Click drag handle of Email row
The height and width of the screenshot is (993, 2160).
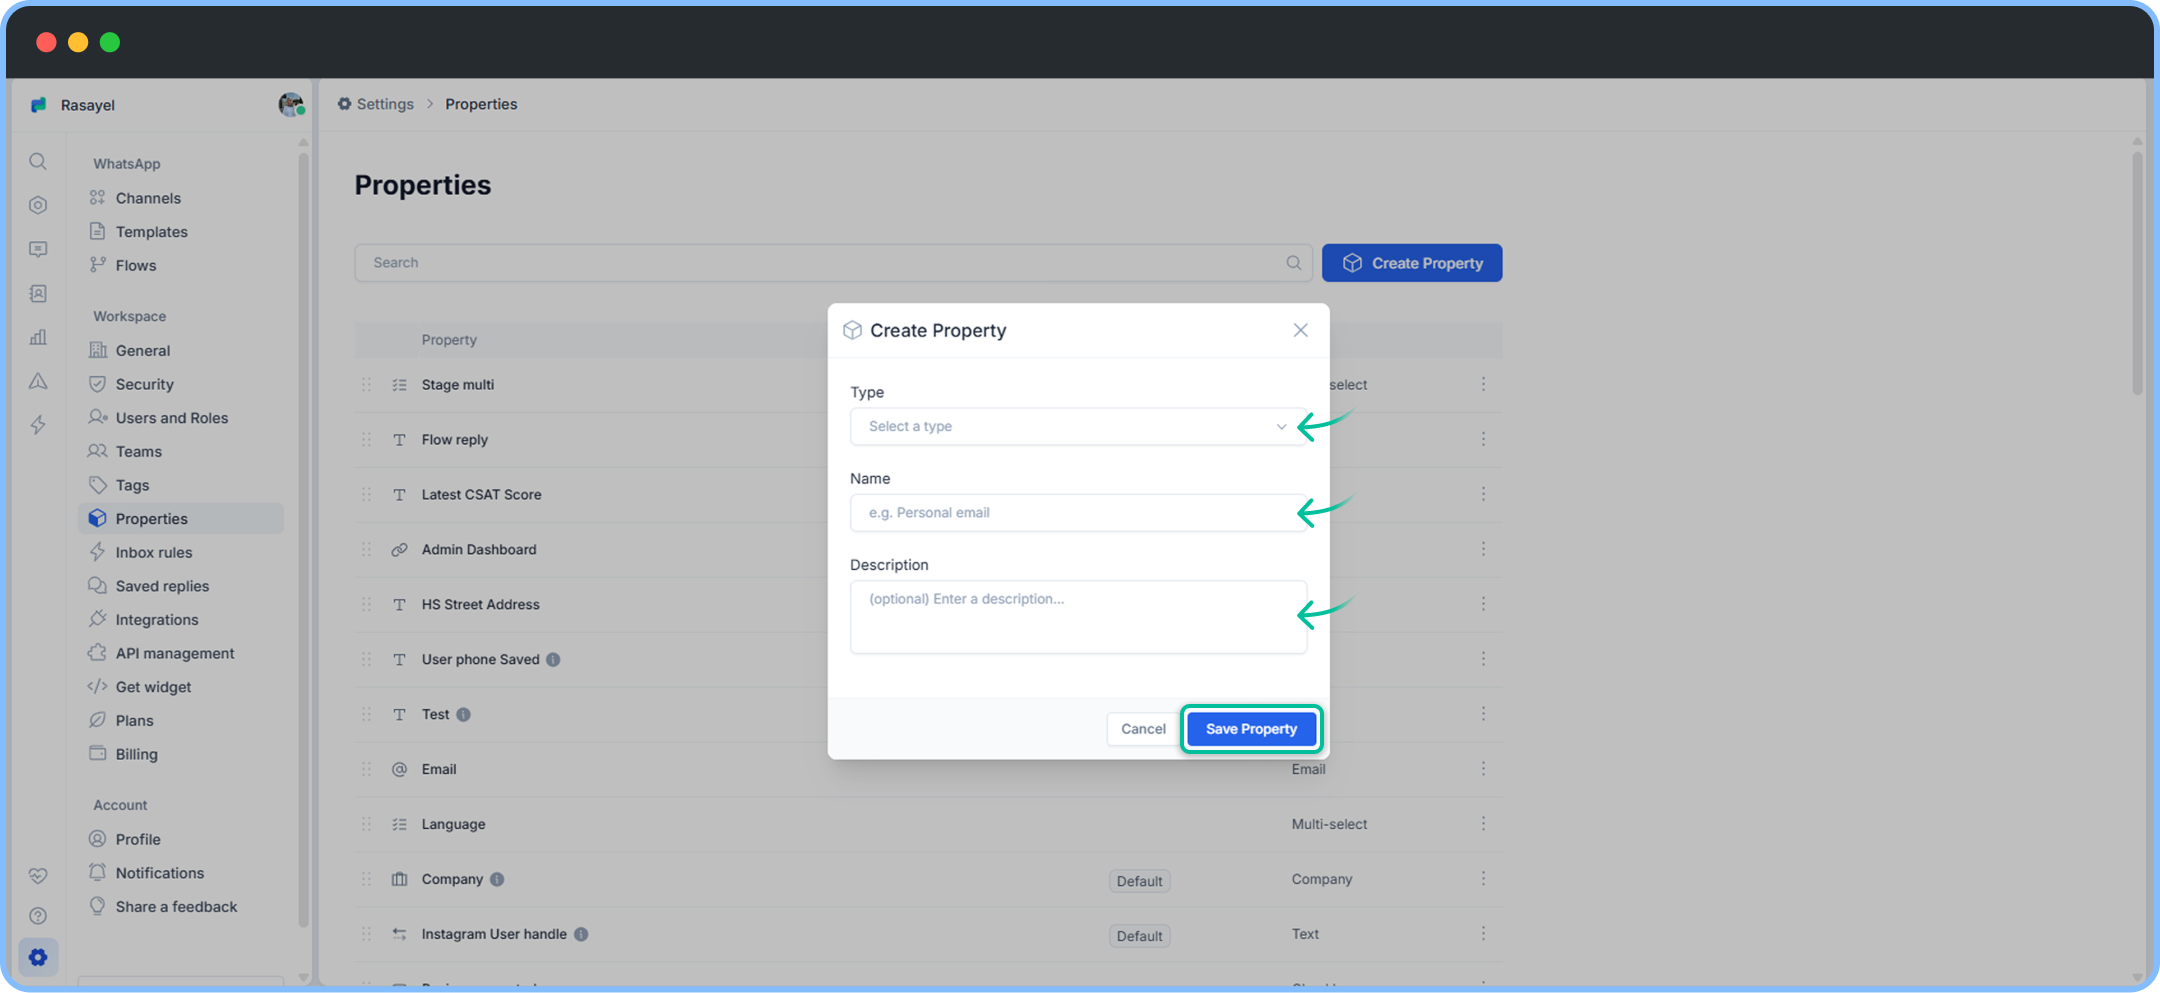click(366, 769)
